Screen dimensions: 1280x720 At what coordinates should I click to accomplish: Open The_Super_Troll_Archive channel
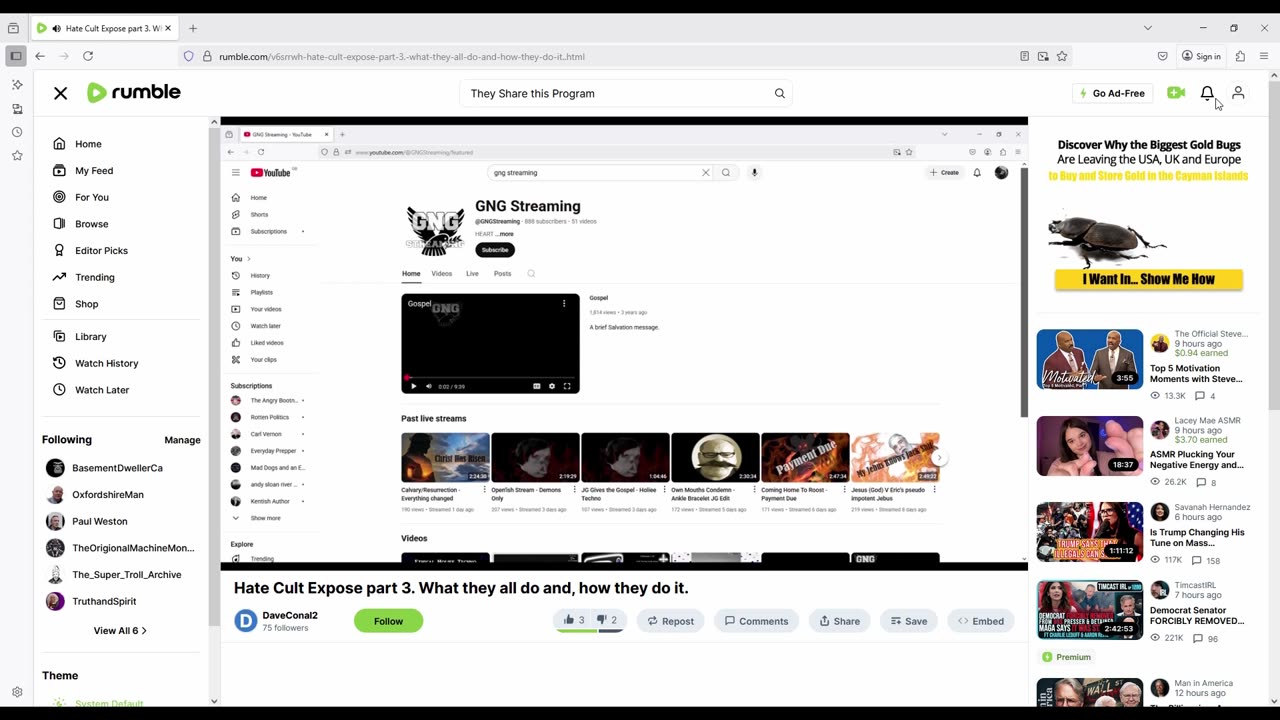(127, 575)
